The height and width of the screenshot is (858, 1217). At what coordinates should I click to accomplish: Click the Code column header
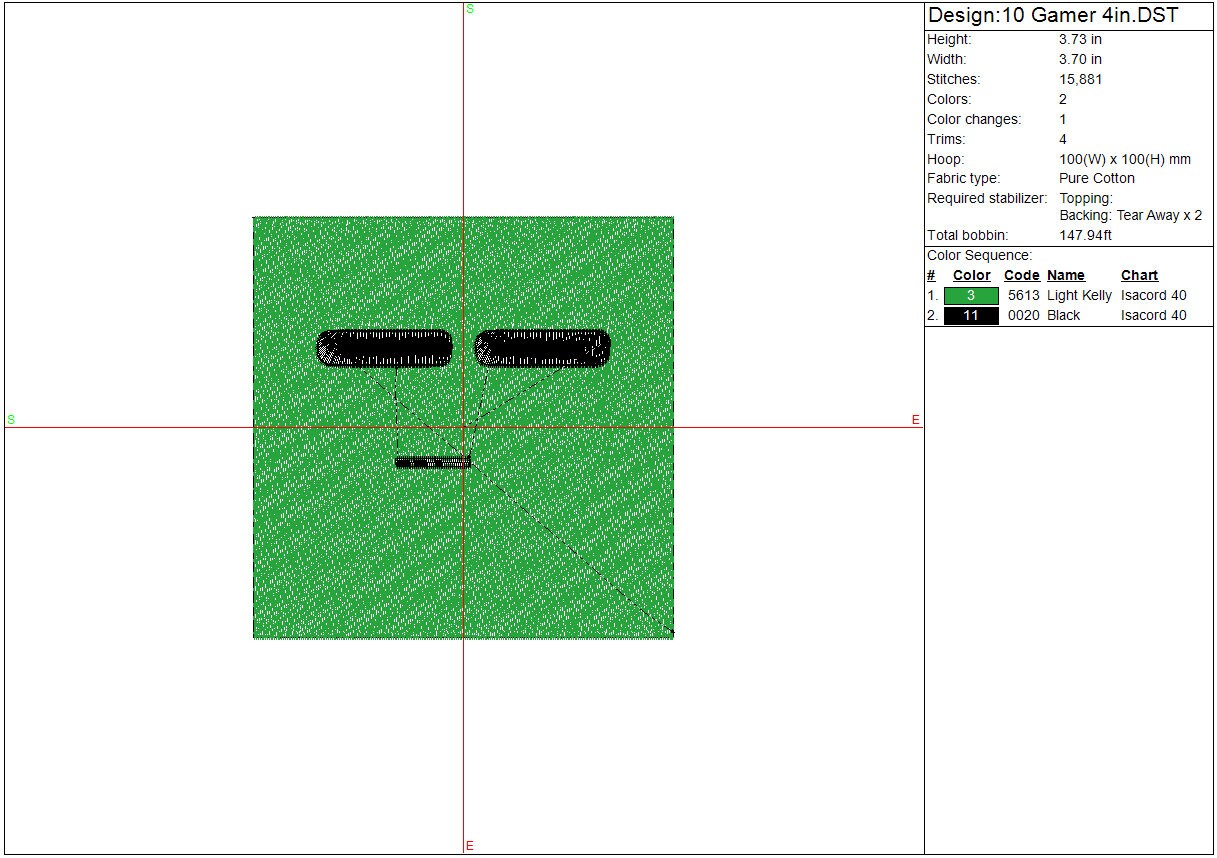(x=1021, y=276)
